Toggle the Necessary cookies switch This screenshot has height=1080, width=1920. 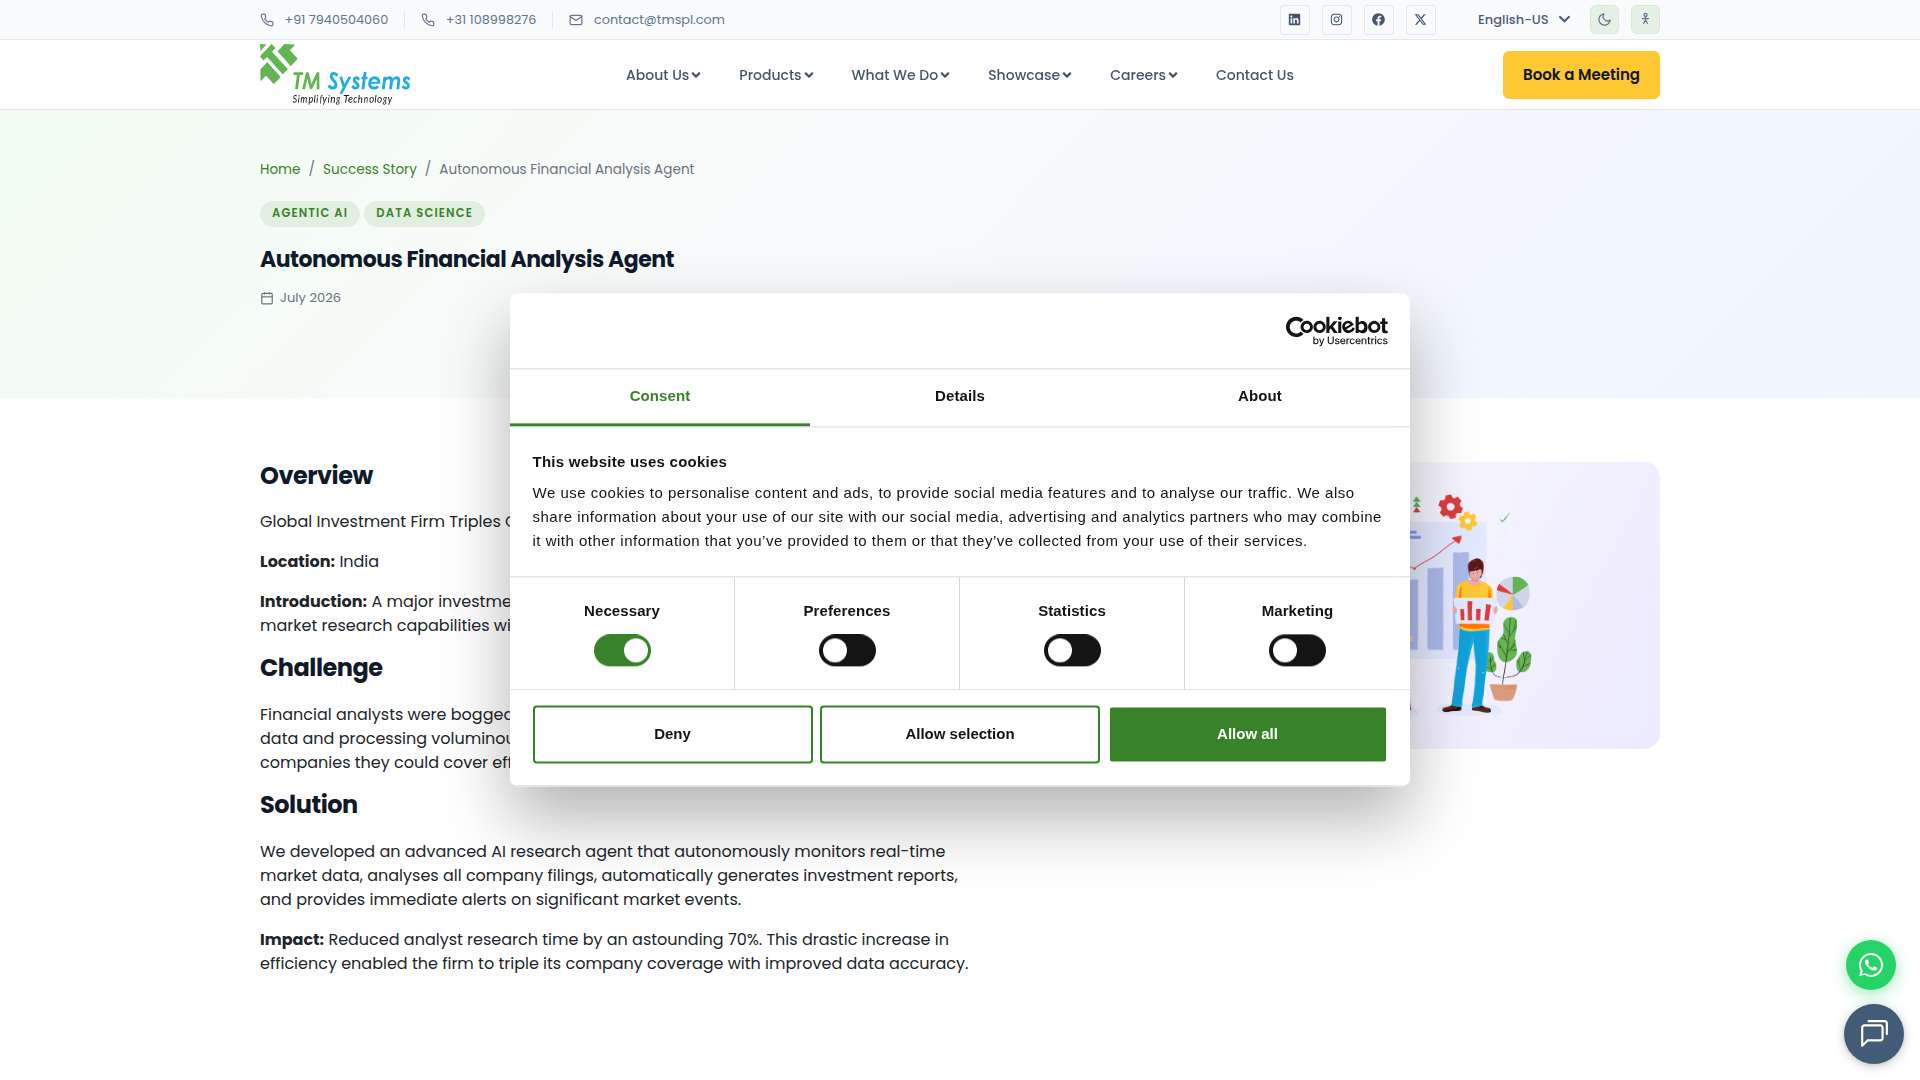(x=622, y=651)
